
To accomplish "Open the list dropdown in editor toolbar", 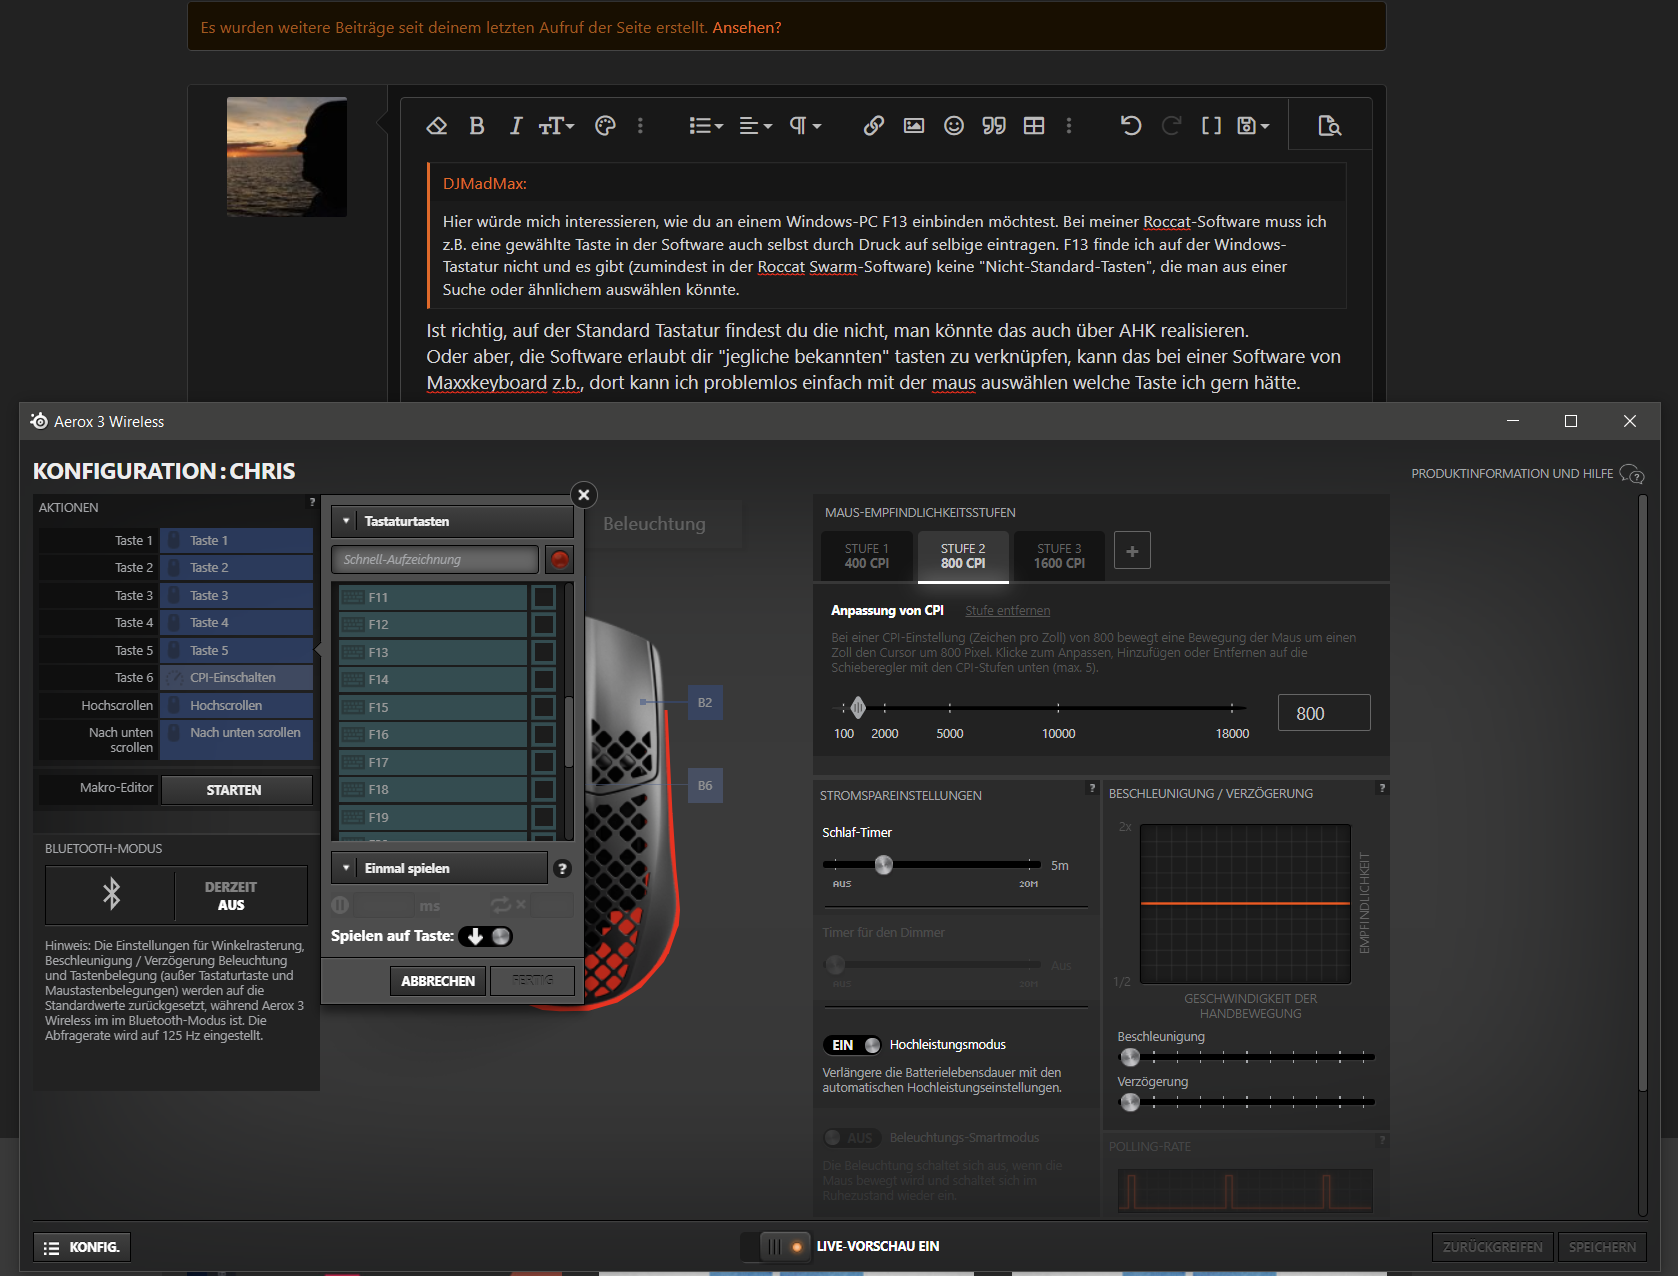I will 706,126.
